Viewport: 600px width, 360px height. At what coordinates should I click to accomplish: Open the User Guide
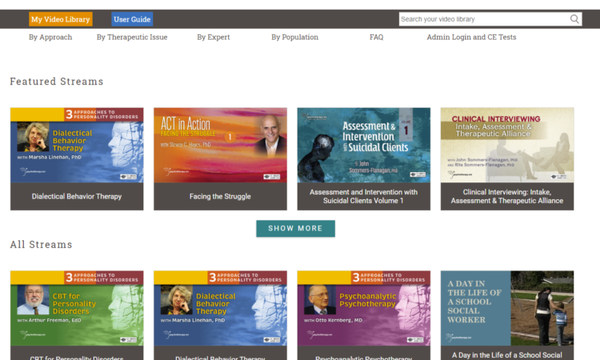click(x=132, y=19)
